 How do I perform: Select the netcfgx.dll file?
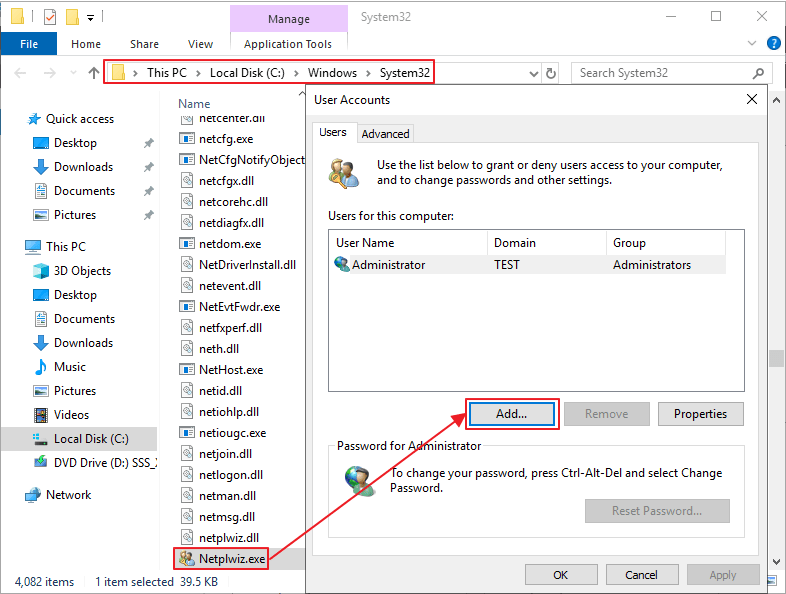click(x=226, y=181)
